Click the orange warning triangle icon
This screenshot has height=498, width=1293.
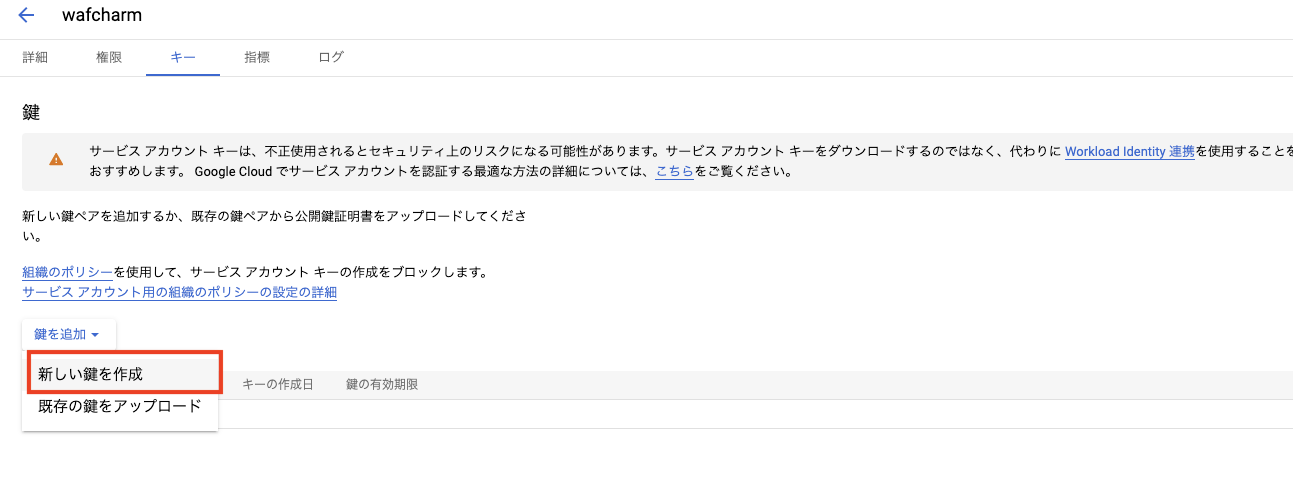56,160
